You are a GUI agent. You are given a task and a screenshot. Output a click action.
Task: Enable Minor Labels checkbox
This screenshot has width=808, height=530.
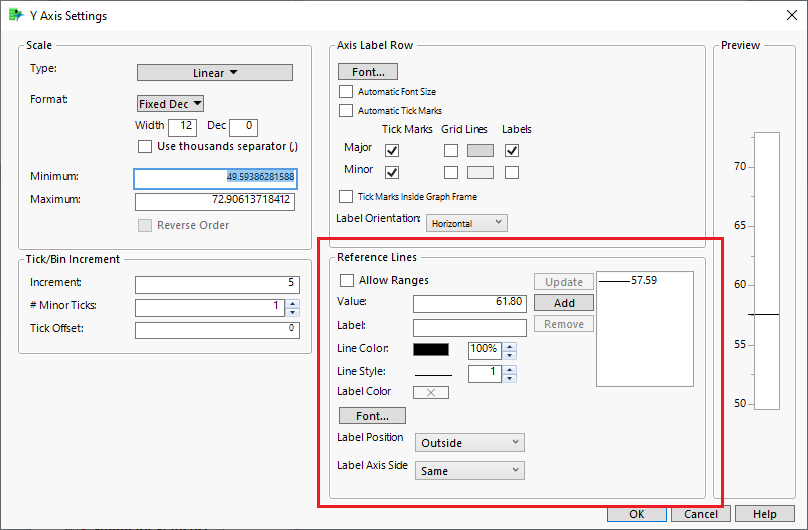tap(512, 172)
